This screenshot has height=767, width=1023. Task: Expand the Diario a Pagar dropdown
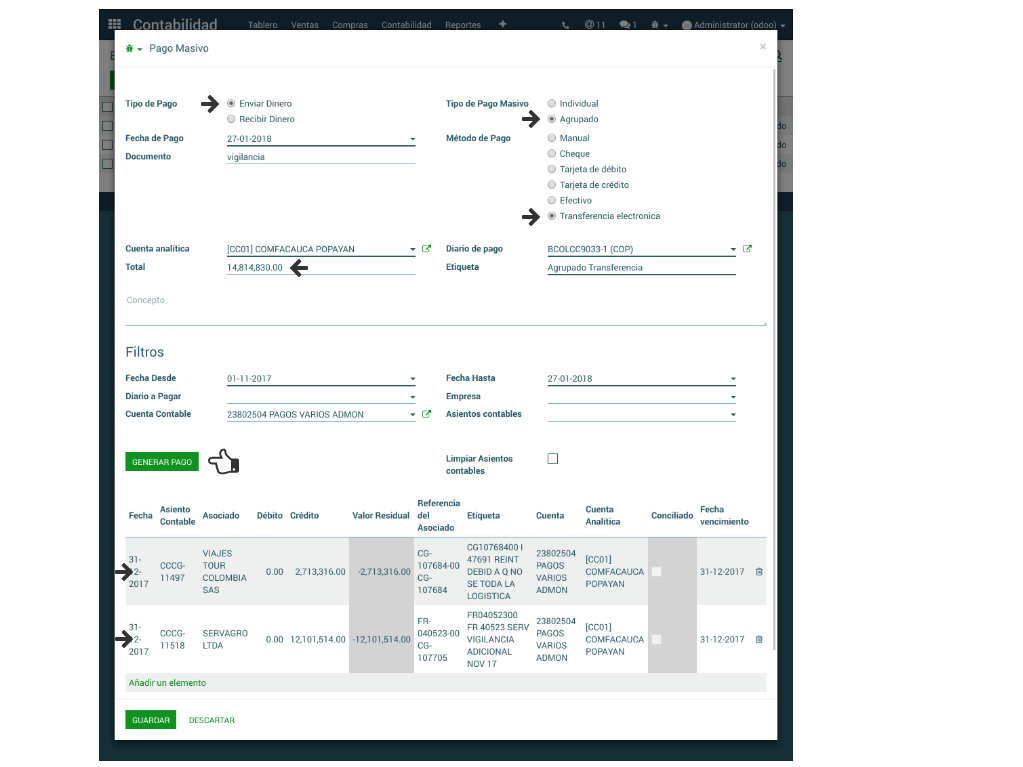(412, 397)
